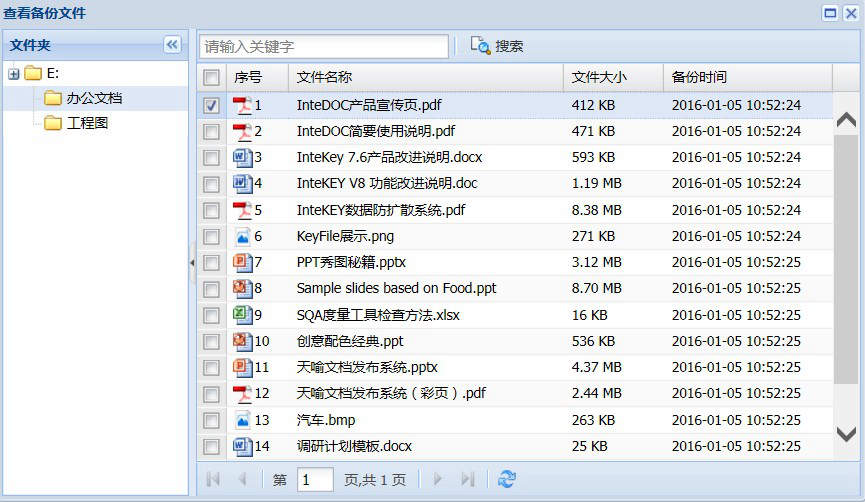Go to the first page using the paging icon
865x502 pixels.
pos(213,479)
